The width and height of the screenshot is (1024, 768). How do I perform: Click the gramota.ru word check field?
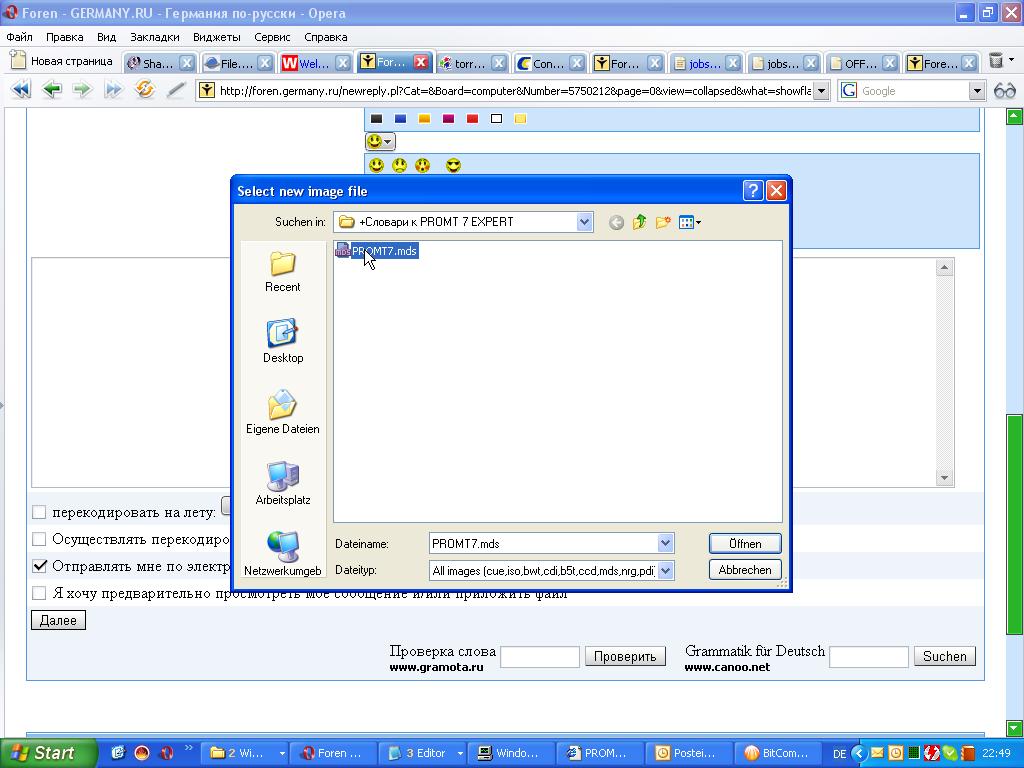tap(539, 657)
